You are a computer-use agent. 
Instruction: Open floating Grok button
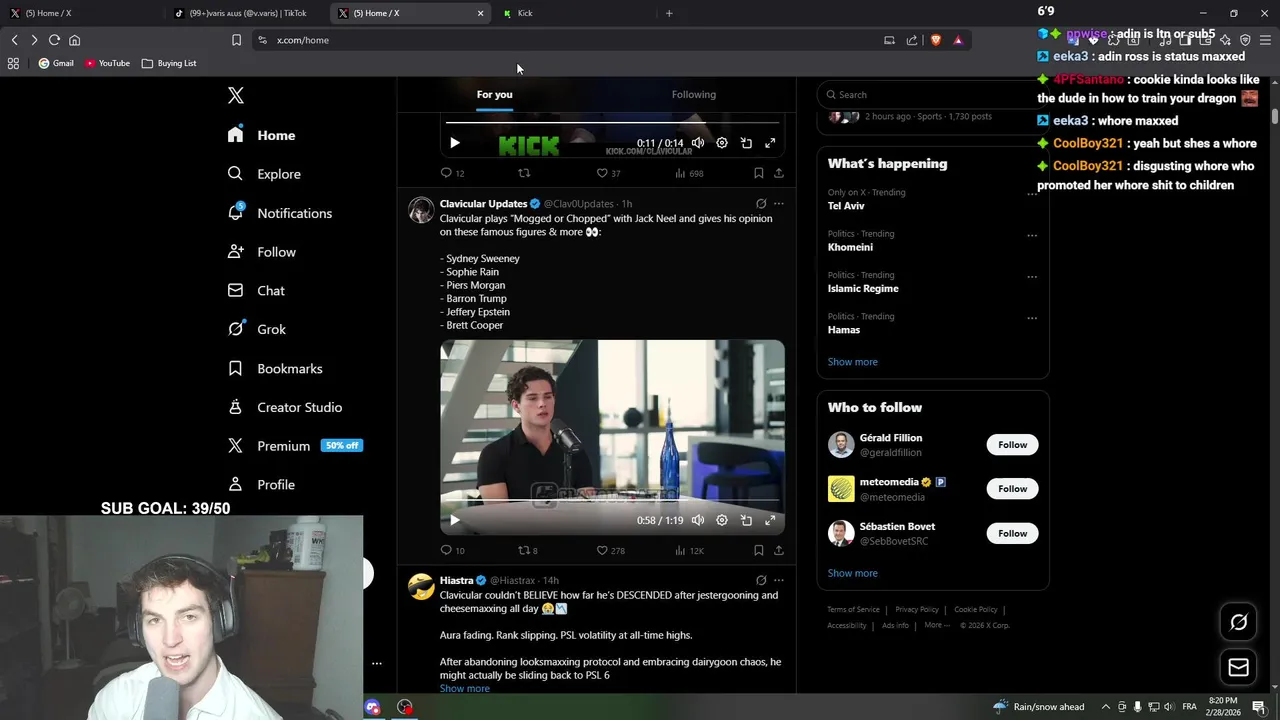click(1238, 622)
